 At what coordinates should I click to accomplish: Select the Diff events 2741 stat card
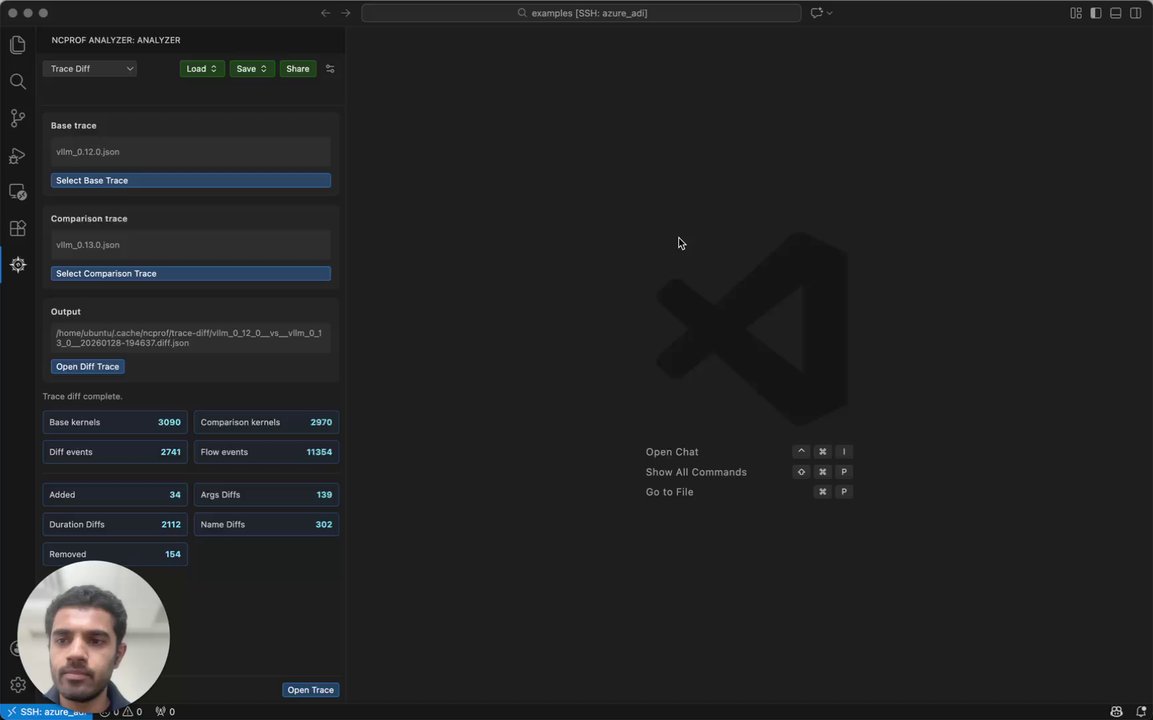click(x=115, y=452)
